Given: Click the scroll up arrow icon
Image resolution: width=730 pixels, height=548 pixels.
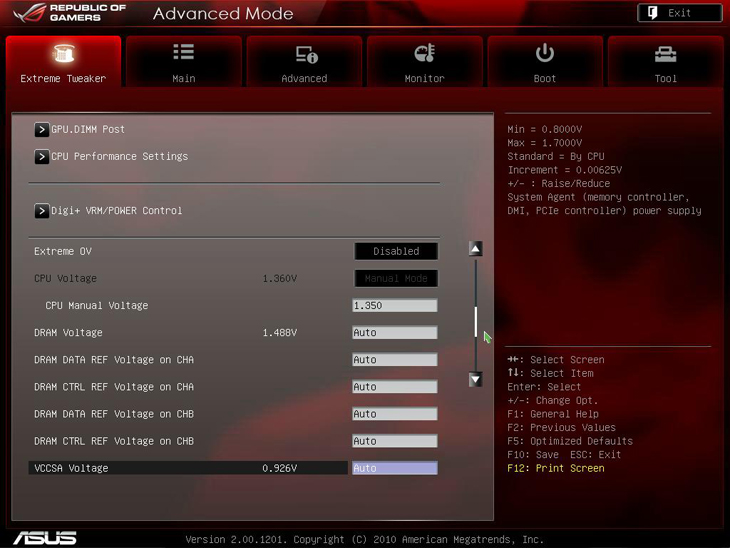Looking at the screenshot, I should click(475, 249).
